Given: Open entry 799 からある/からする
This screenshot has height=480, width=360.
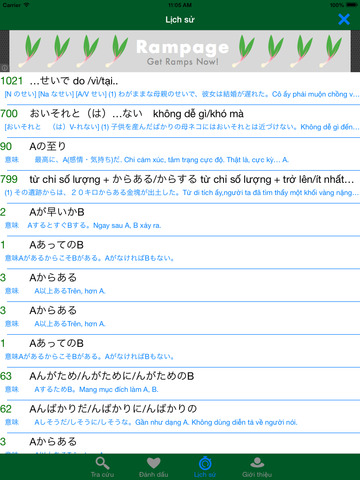Looking at the screenshot, I should [x=180, y=186].
